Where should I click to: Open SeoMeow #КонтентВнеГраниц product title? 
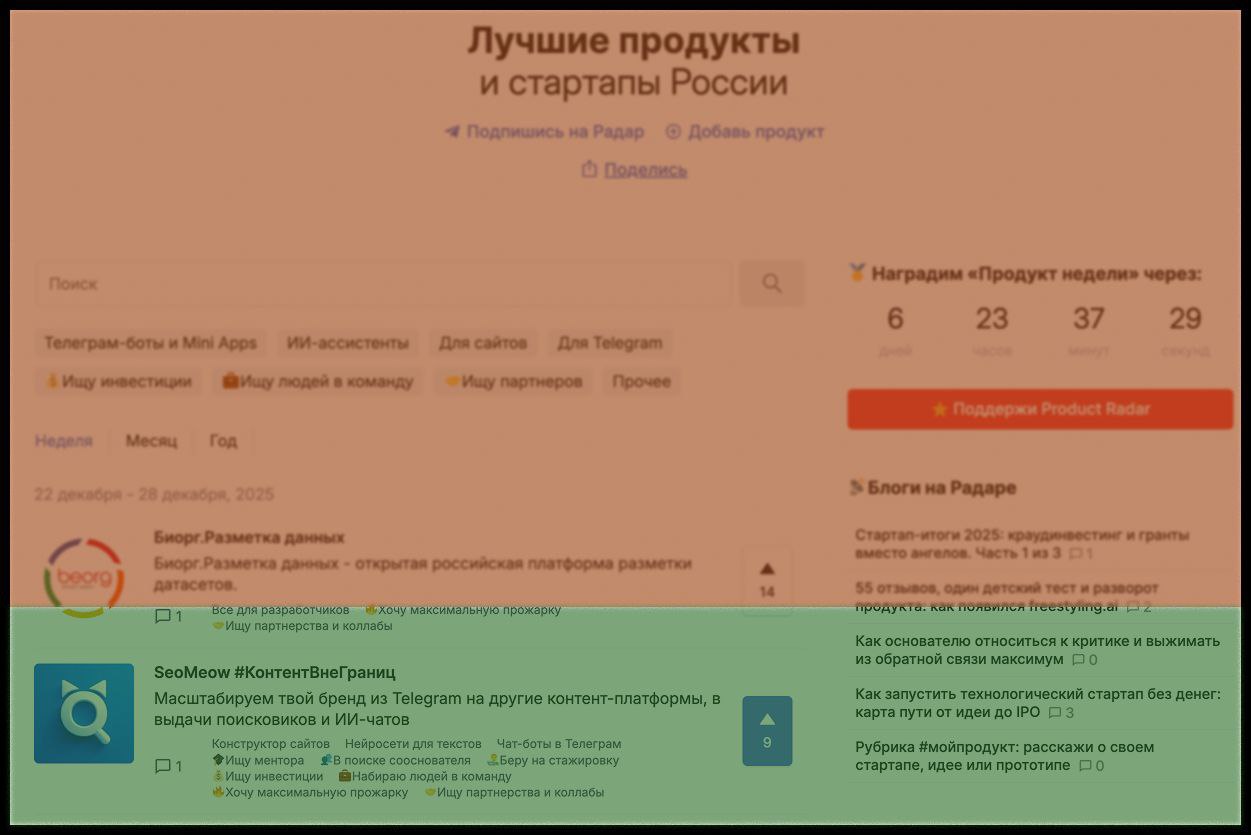coord(274,672)
